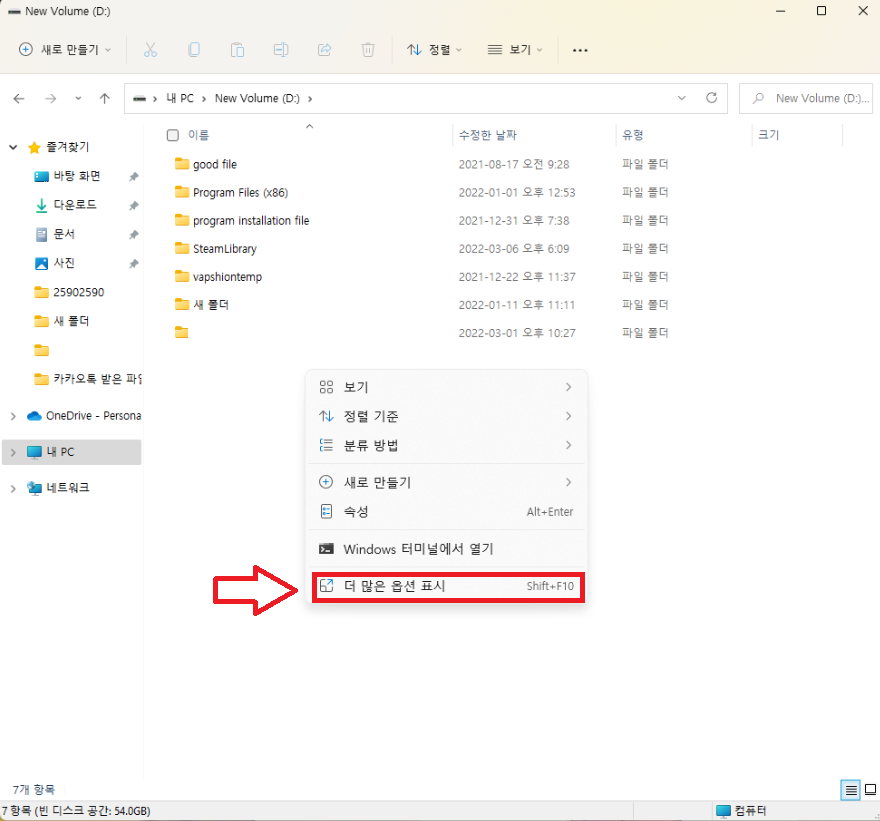Open recent locations dropdown arrow
This screenshot has height=821, width=880.
(78, 99)
